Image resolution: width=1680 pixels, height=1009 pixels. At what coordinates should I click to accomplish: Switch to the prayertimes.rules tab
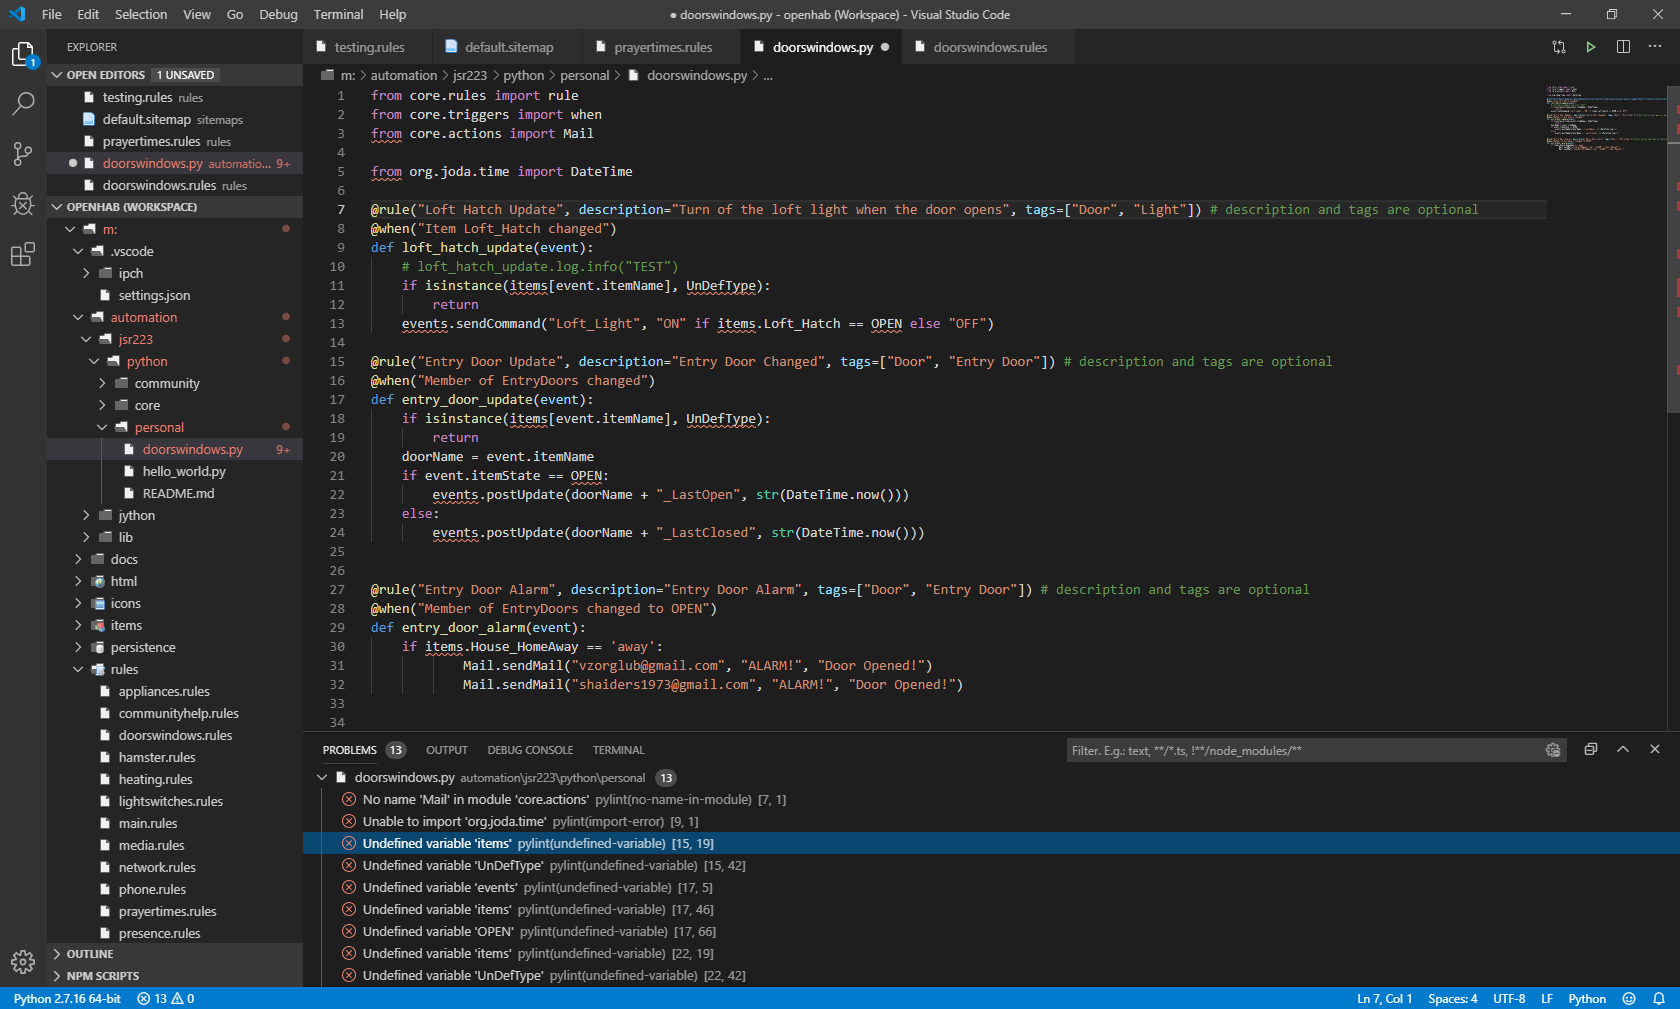click(662, 47)
